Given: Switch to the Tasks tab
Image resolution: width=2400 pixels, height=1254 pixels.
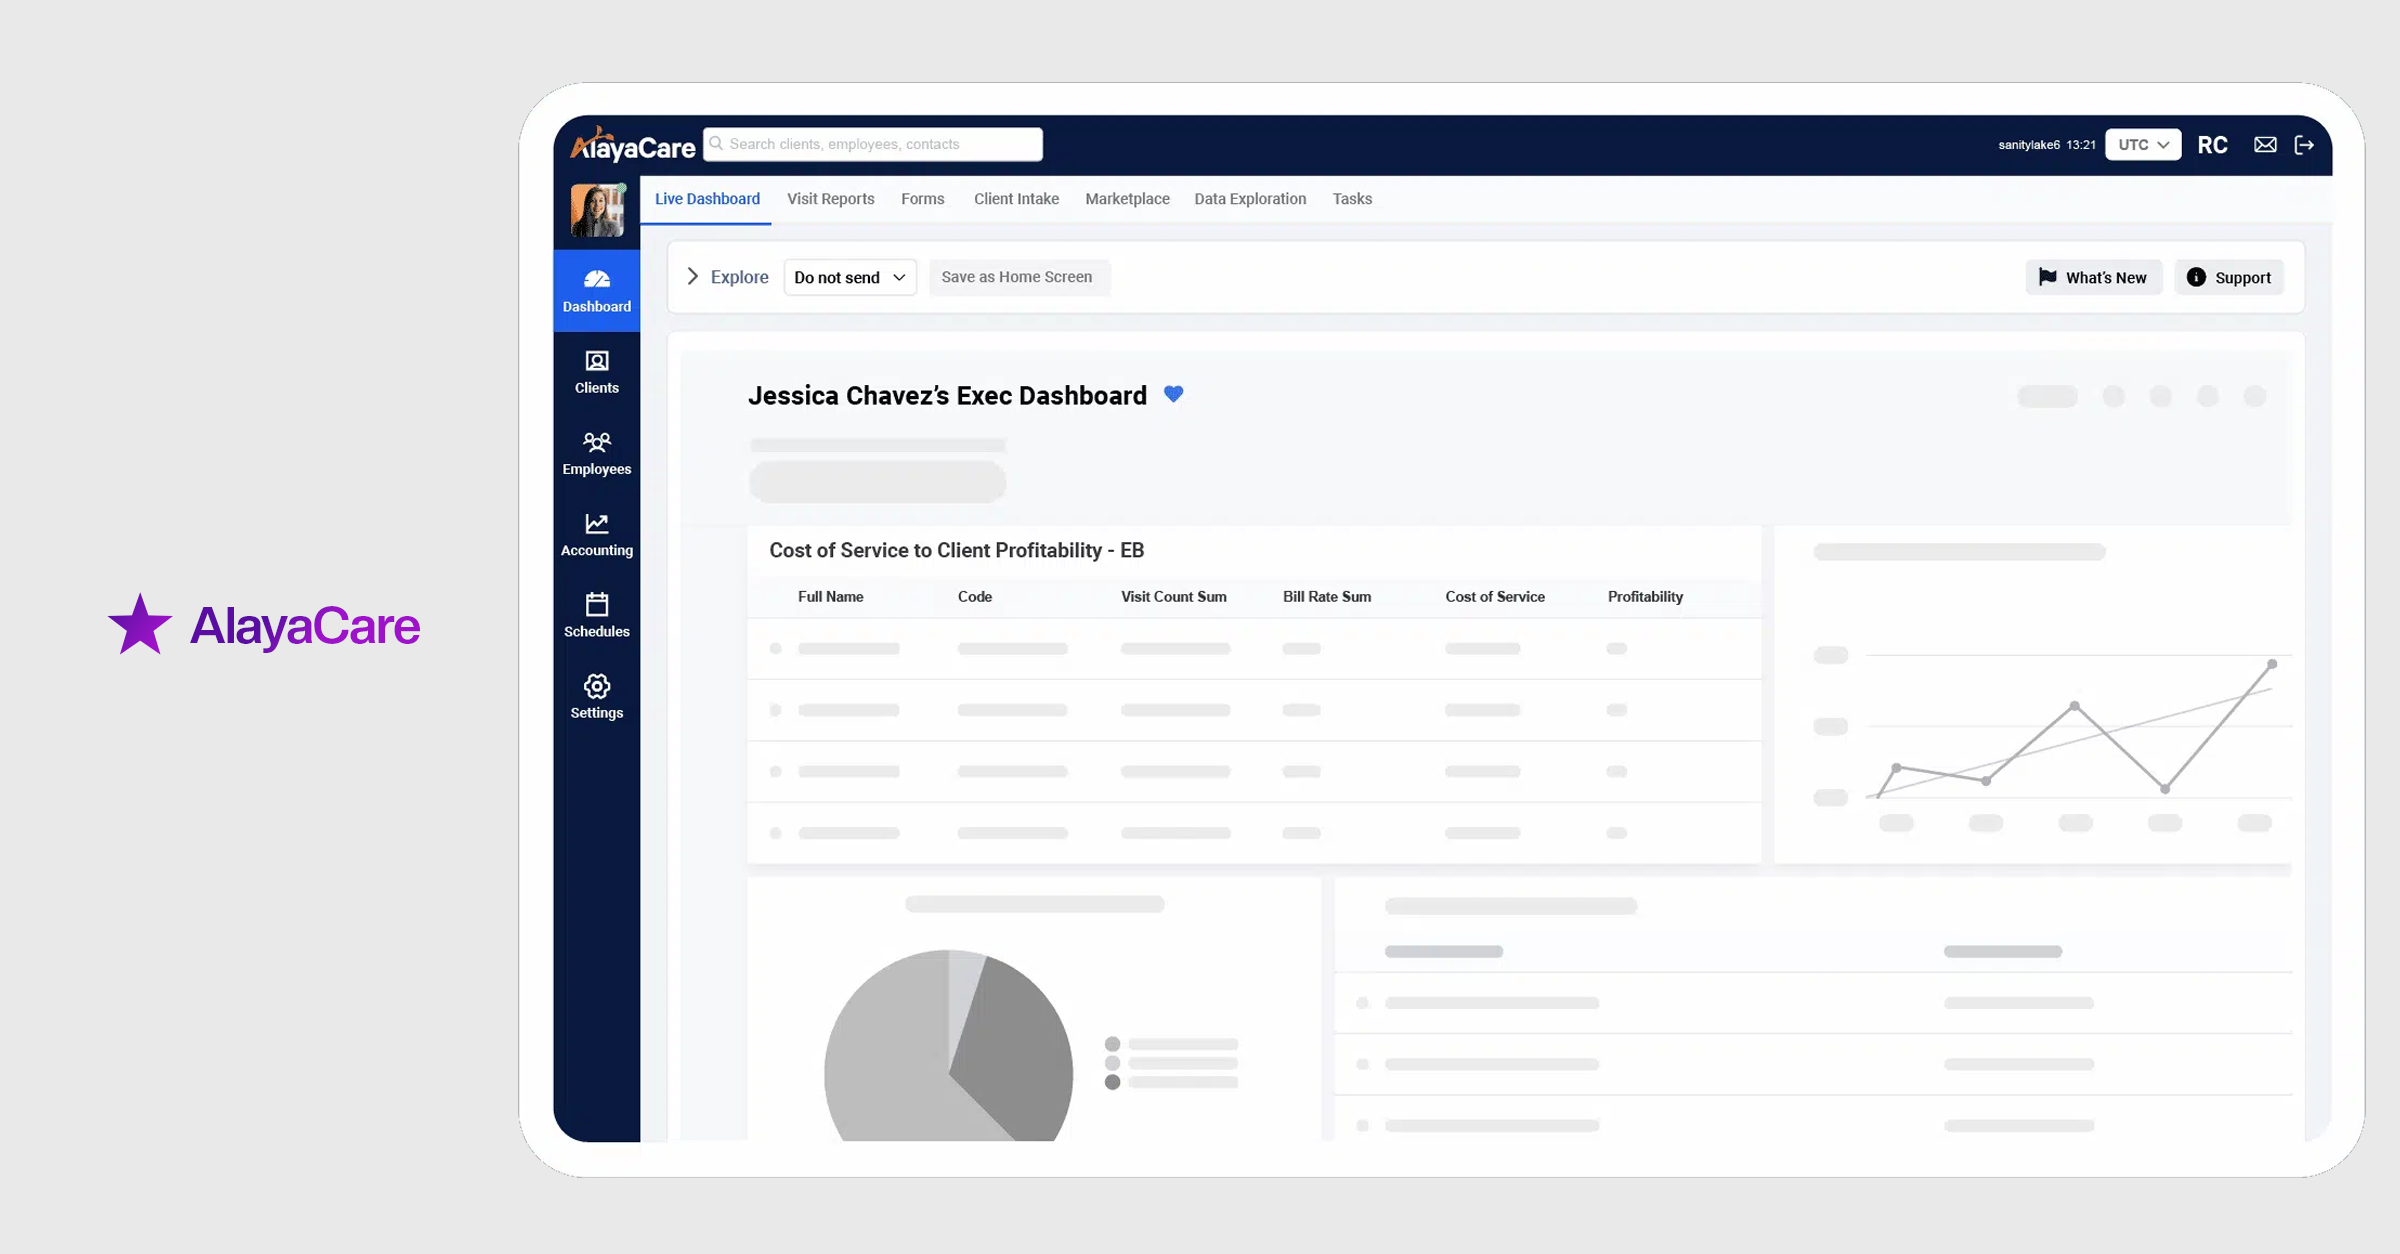Looking at the screenshot, I should 1352,199.
